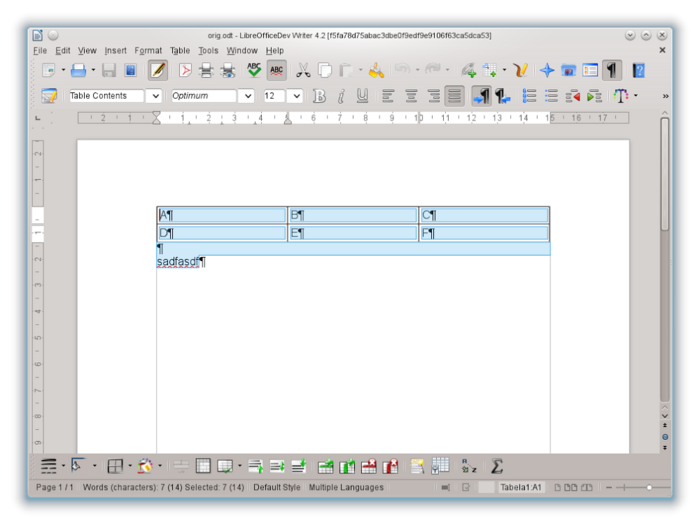Viewport: 700px width, 525px height.
Task: Click the Insert Row icon
Action: coord(325,467)
